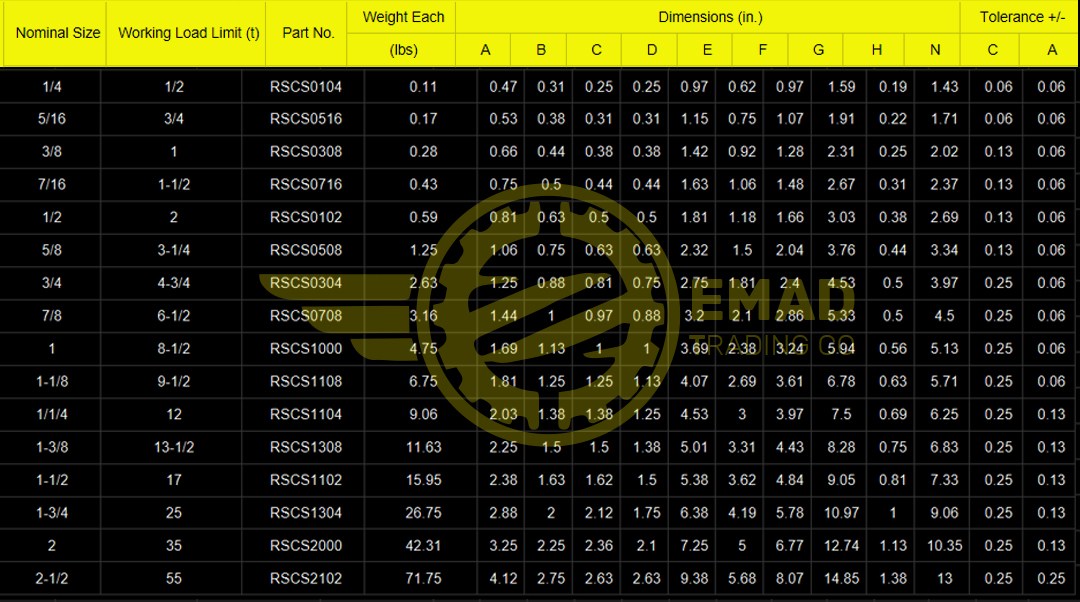Viewport: 1080px width, 602px height.
Task: Select working load limit "8-1/2"
Action: [174, 349]
